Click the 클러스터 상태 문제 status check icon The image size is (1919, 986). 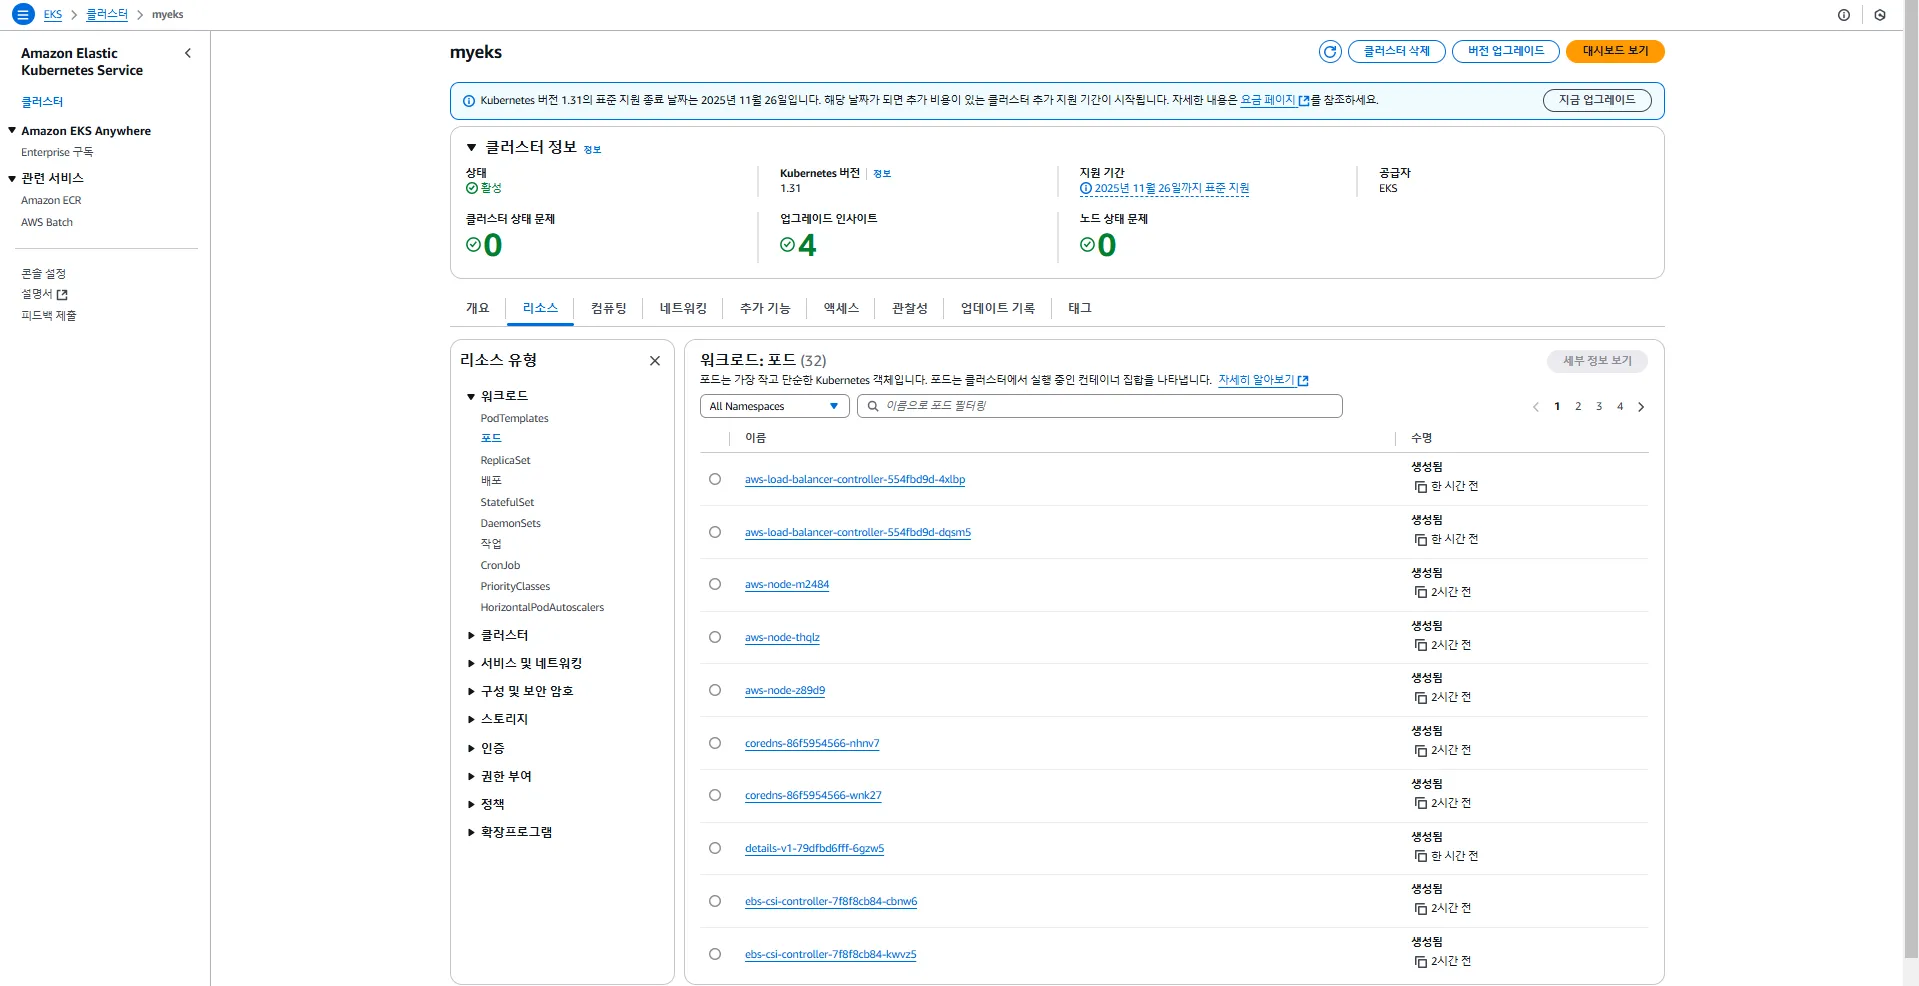pos(473,245)
